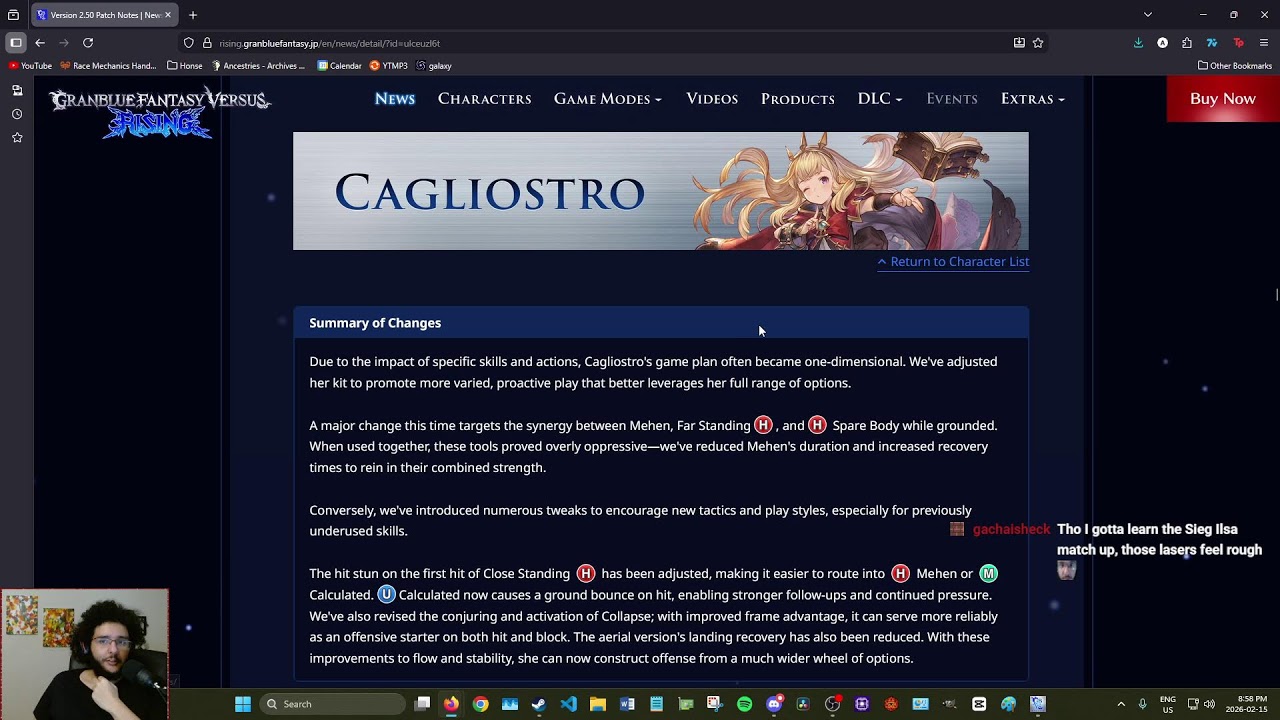Image resolution: width=1280 pixels, height=720 pixels.
Task: Open Task View on the taskbar
Action: point(423,704)
